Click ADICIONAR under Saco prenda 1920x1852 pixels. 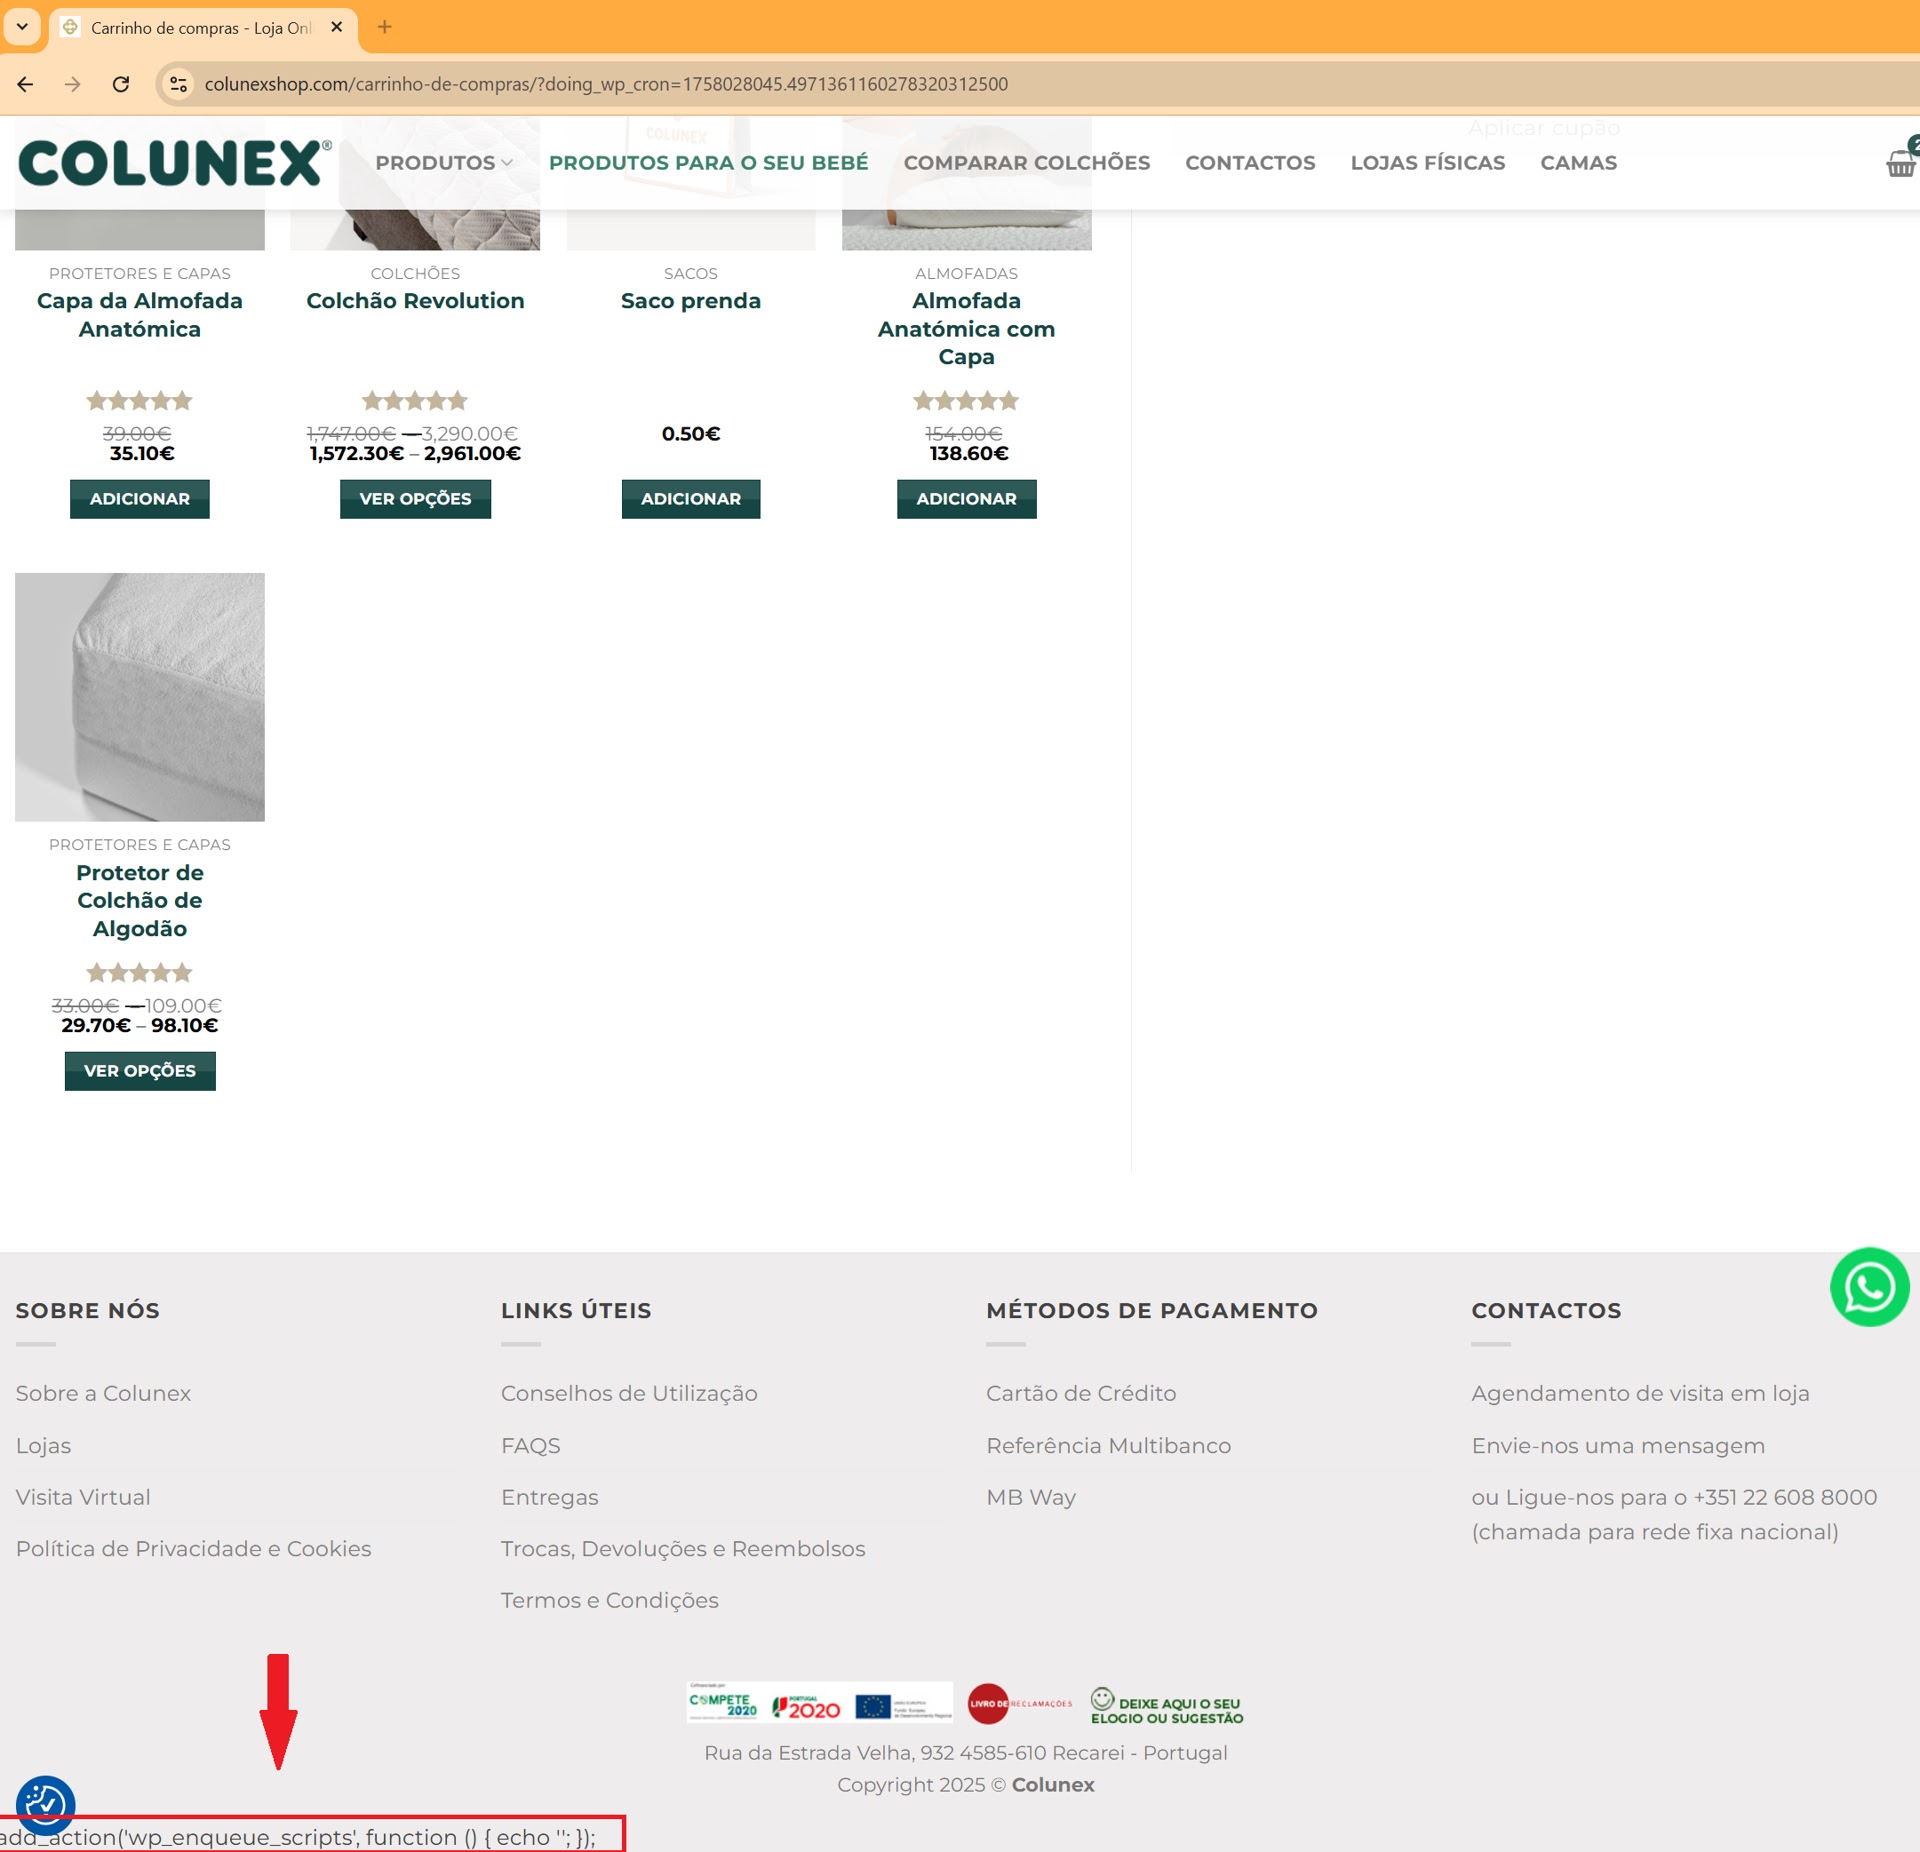click(690, 498)
